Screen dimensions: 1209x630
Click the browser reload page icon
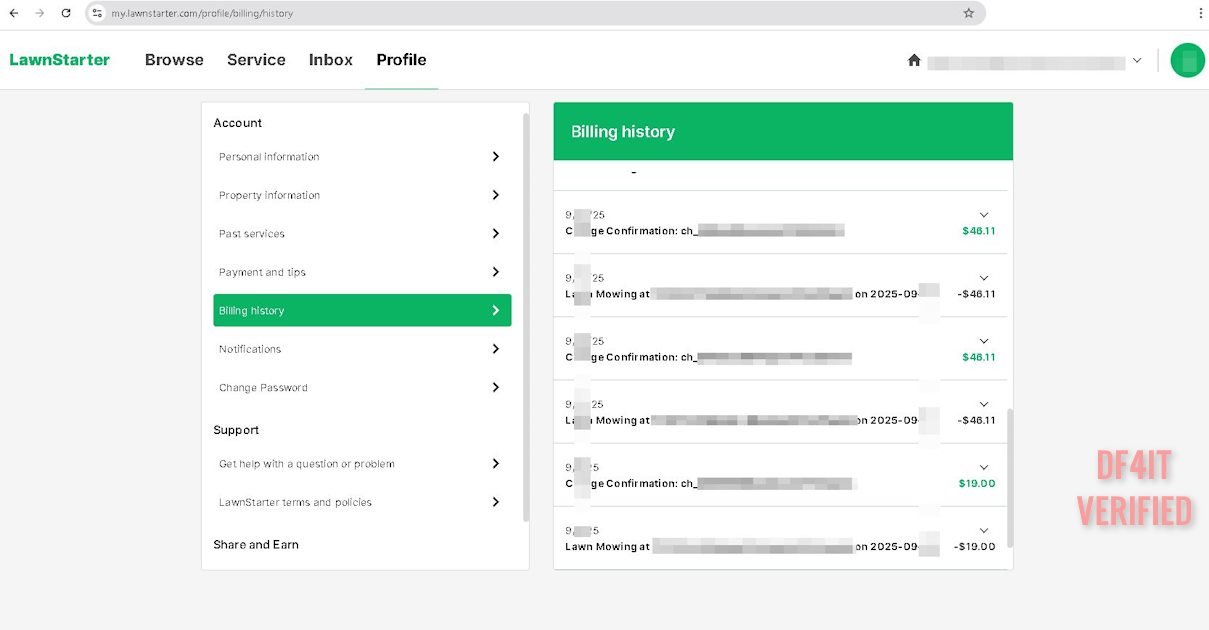point(66,13)
